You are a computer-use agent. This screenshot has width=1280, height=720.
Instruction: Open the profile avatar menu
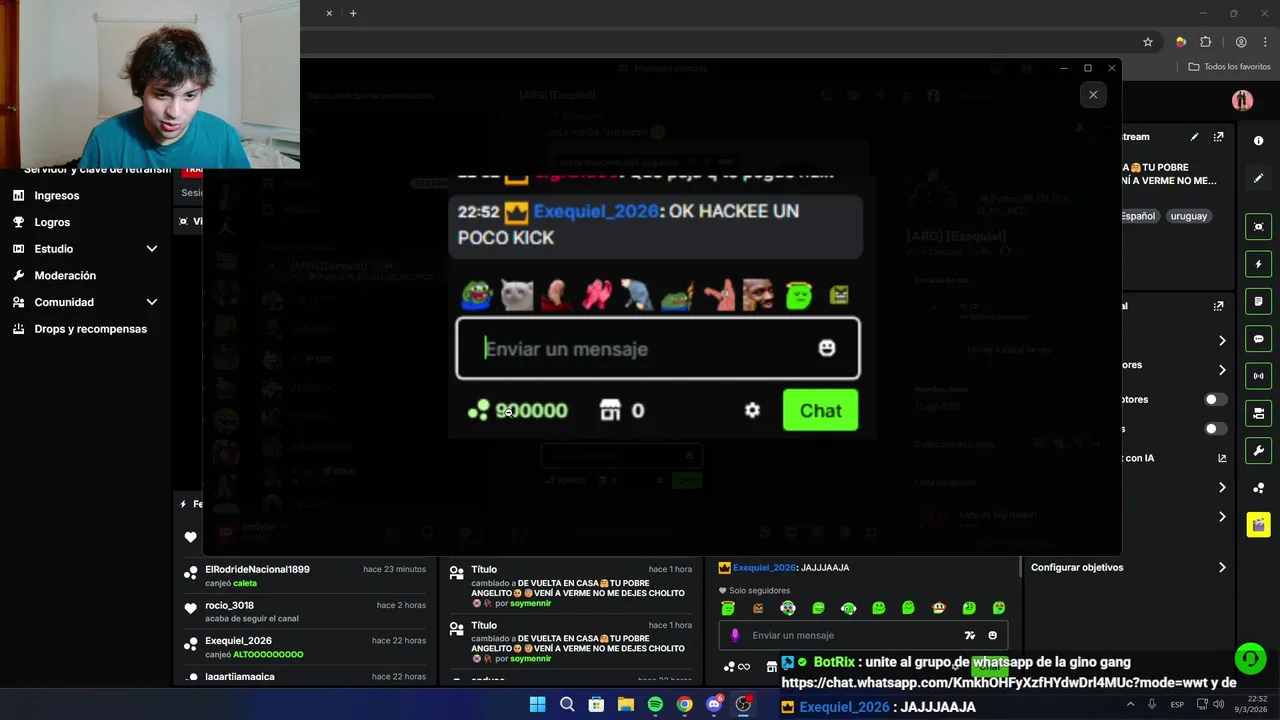tap(1242, 100)
